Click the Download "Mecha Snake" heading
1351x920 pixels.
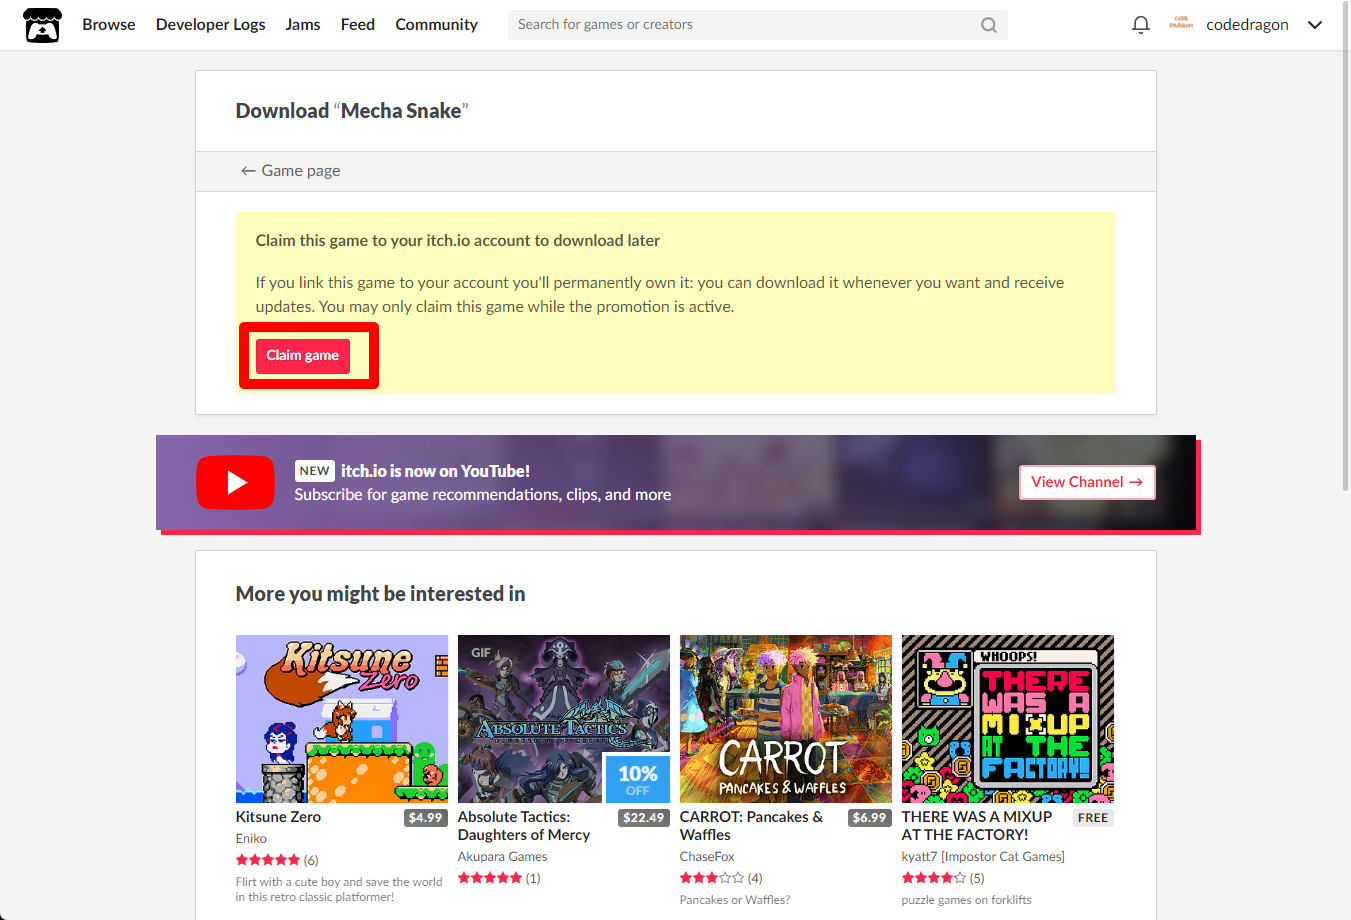pos(352,111)
